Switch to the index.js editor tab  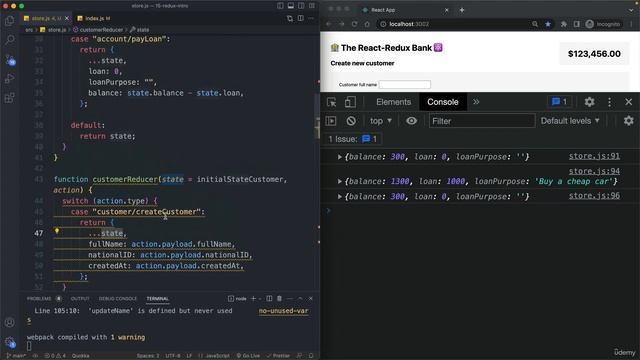[93, 18]
